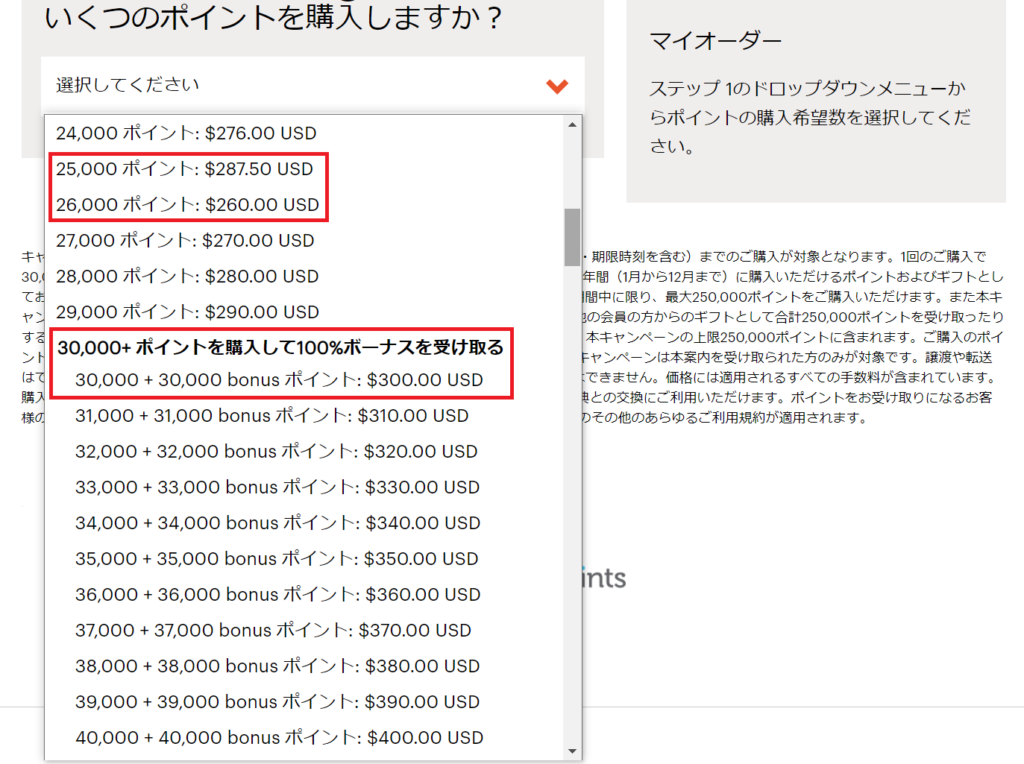This screenshot has width=1024, height=764.
Task: Choose 38,000 + 38,000 bonus for $380.00
Action: point(277,666)
